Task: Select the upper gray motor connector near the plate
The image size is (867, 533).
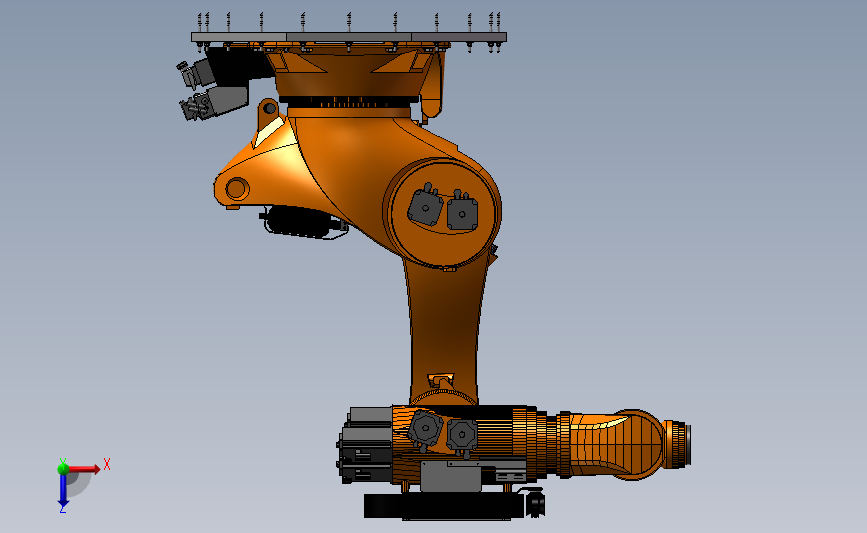Action: [196, 74]
